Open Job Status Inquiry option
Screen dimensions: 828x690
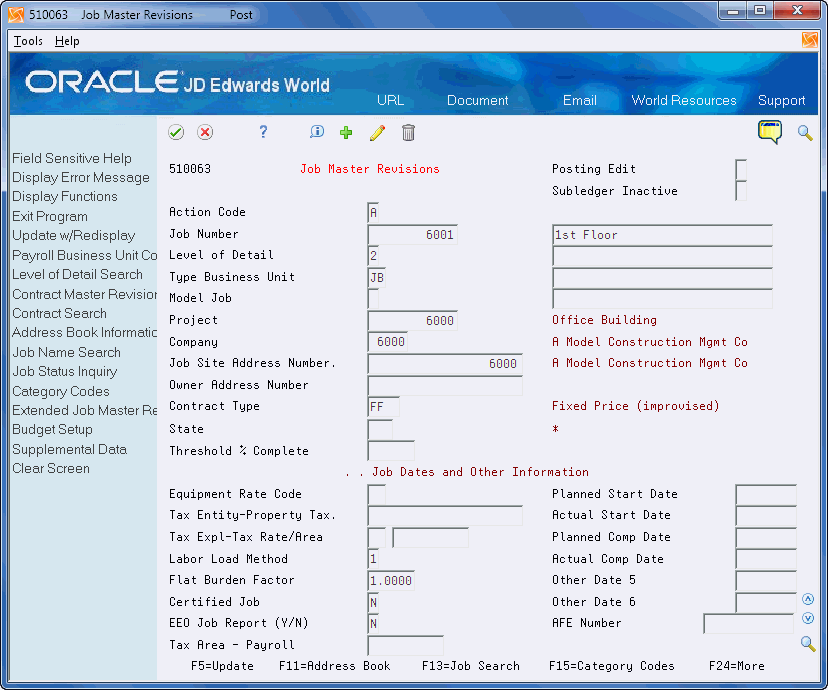[x=65, y=372]
